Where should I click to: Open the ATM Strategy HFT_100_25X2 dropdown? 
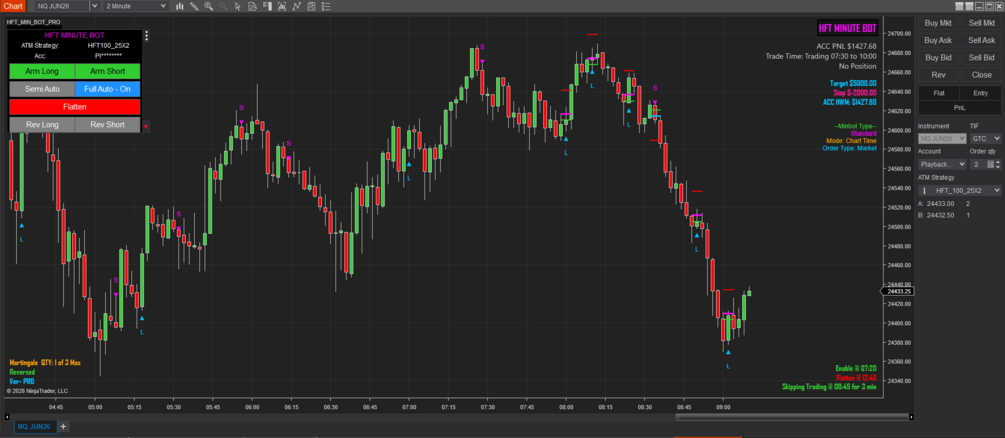point(959,190)
